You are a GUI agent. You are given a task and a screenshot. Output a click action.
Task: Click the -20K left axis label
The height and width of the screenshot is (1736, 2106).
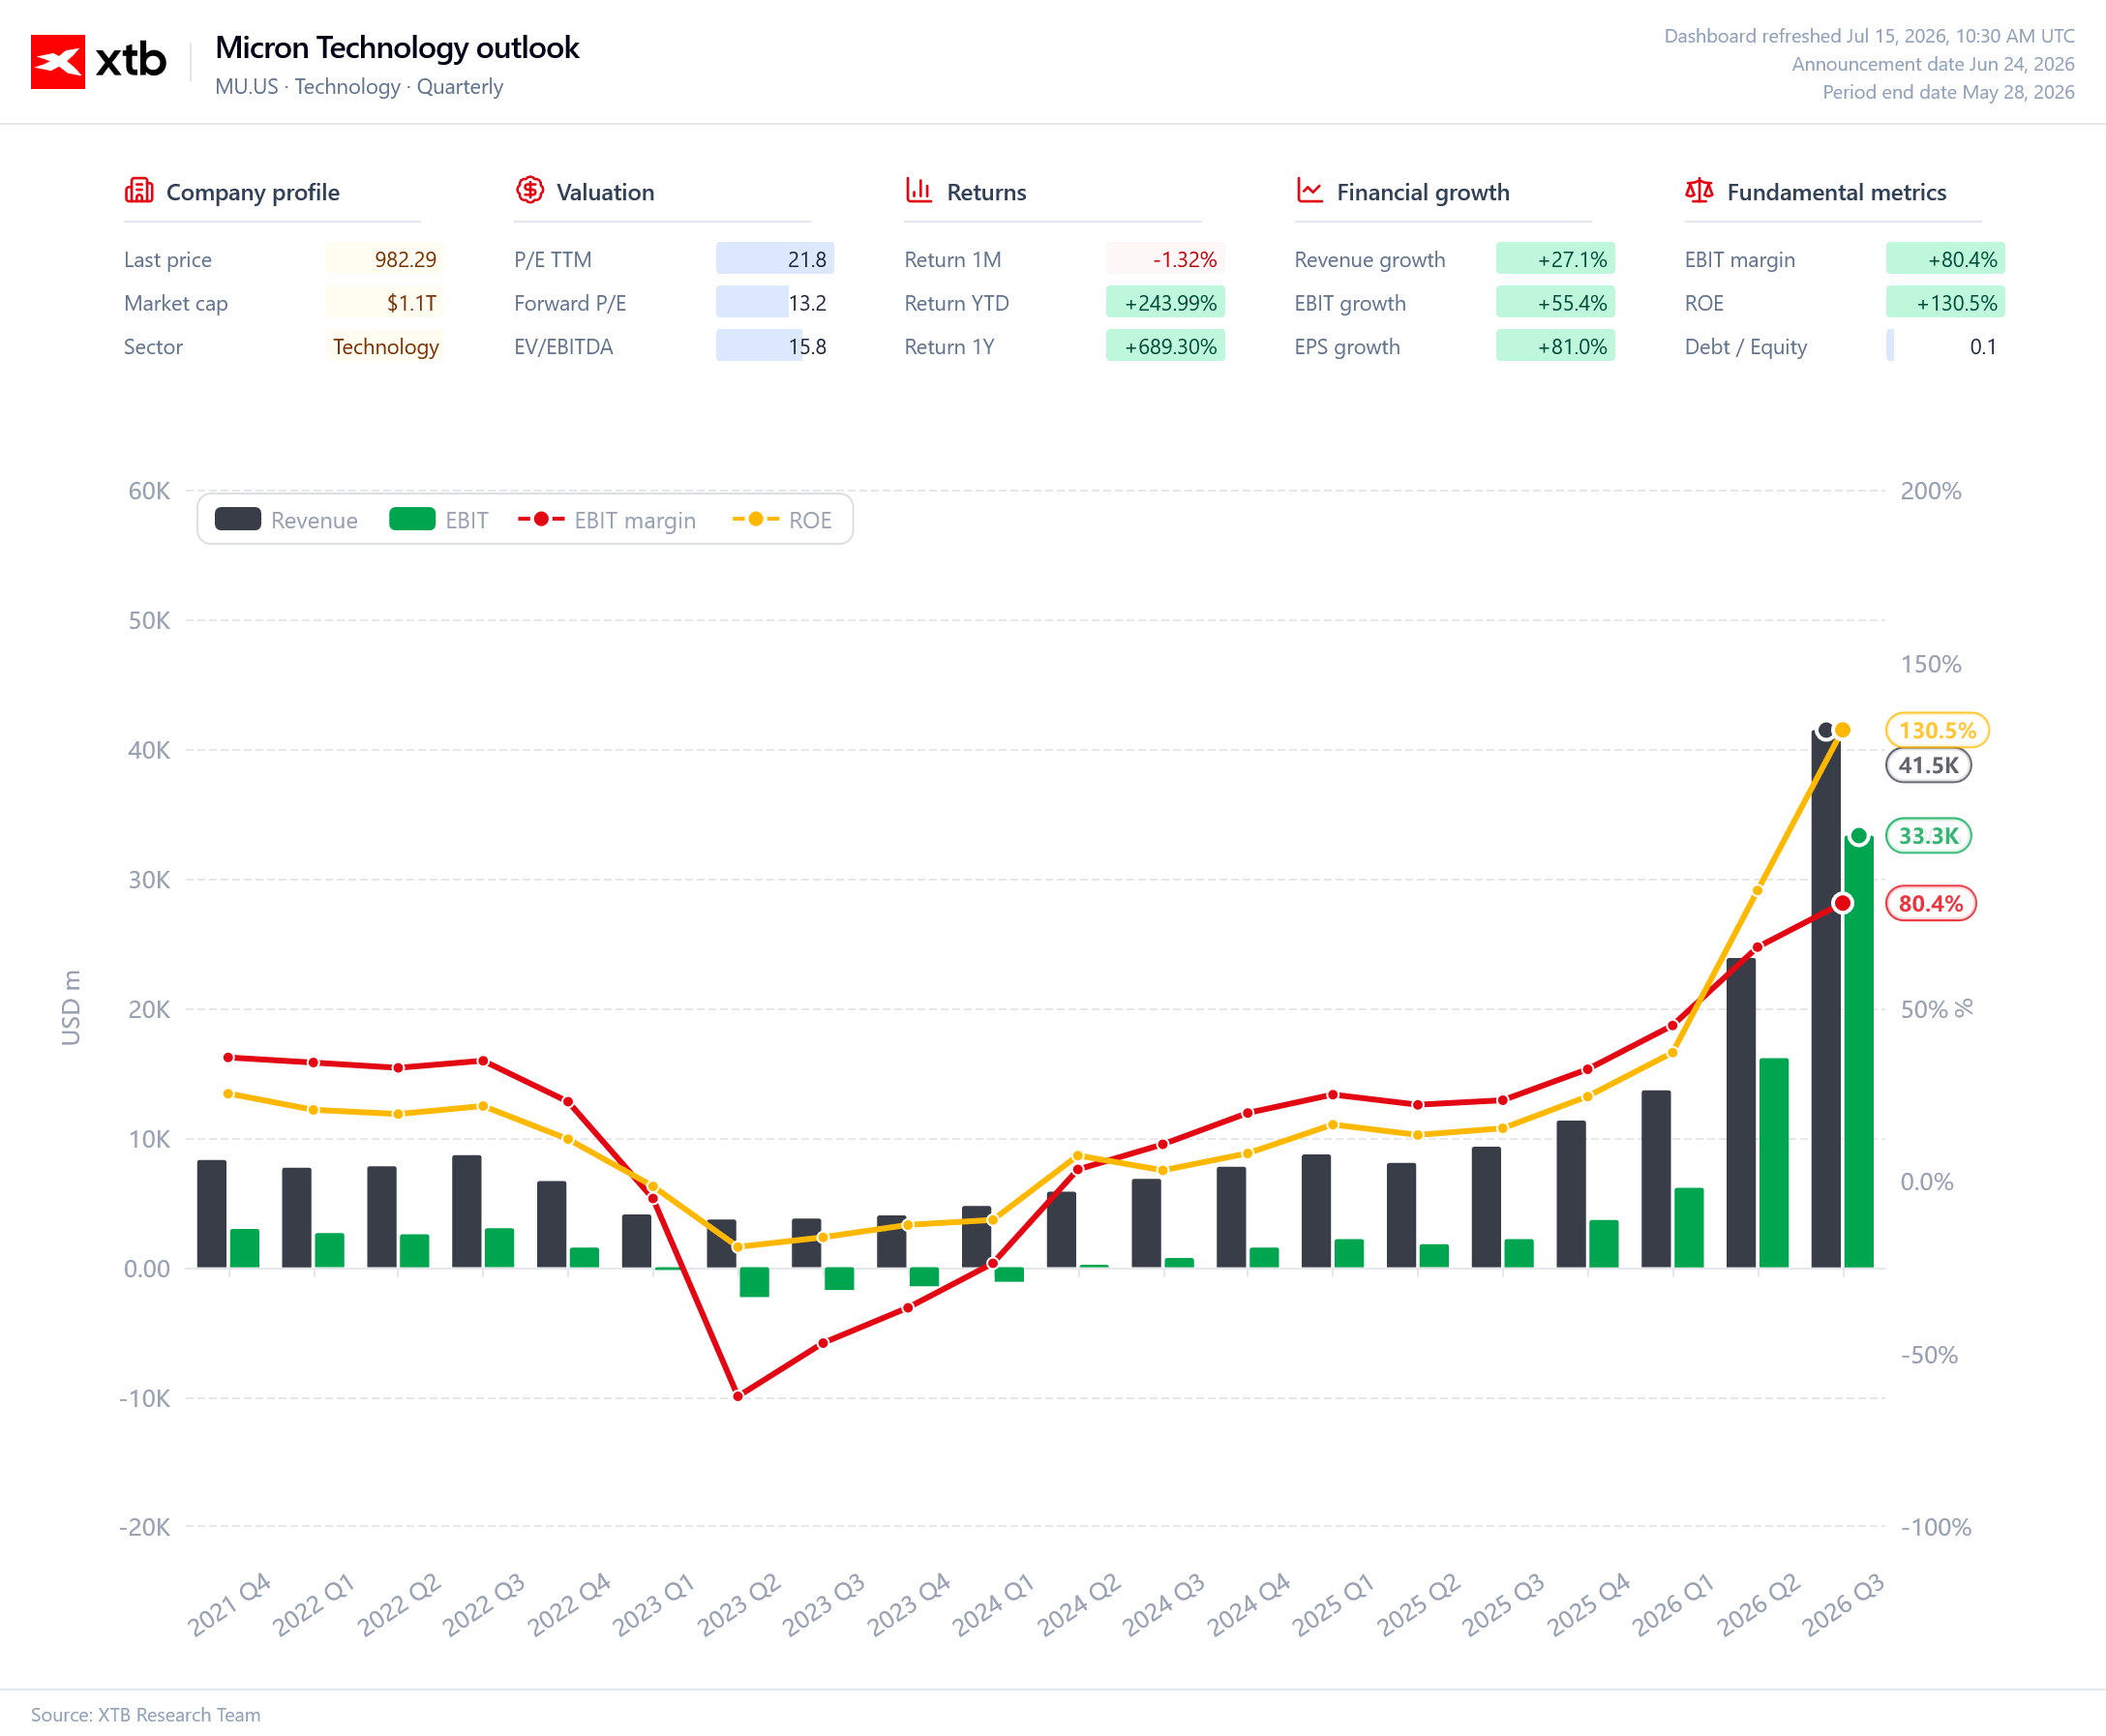point(145,1527)
